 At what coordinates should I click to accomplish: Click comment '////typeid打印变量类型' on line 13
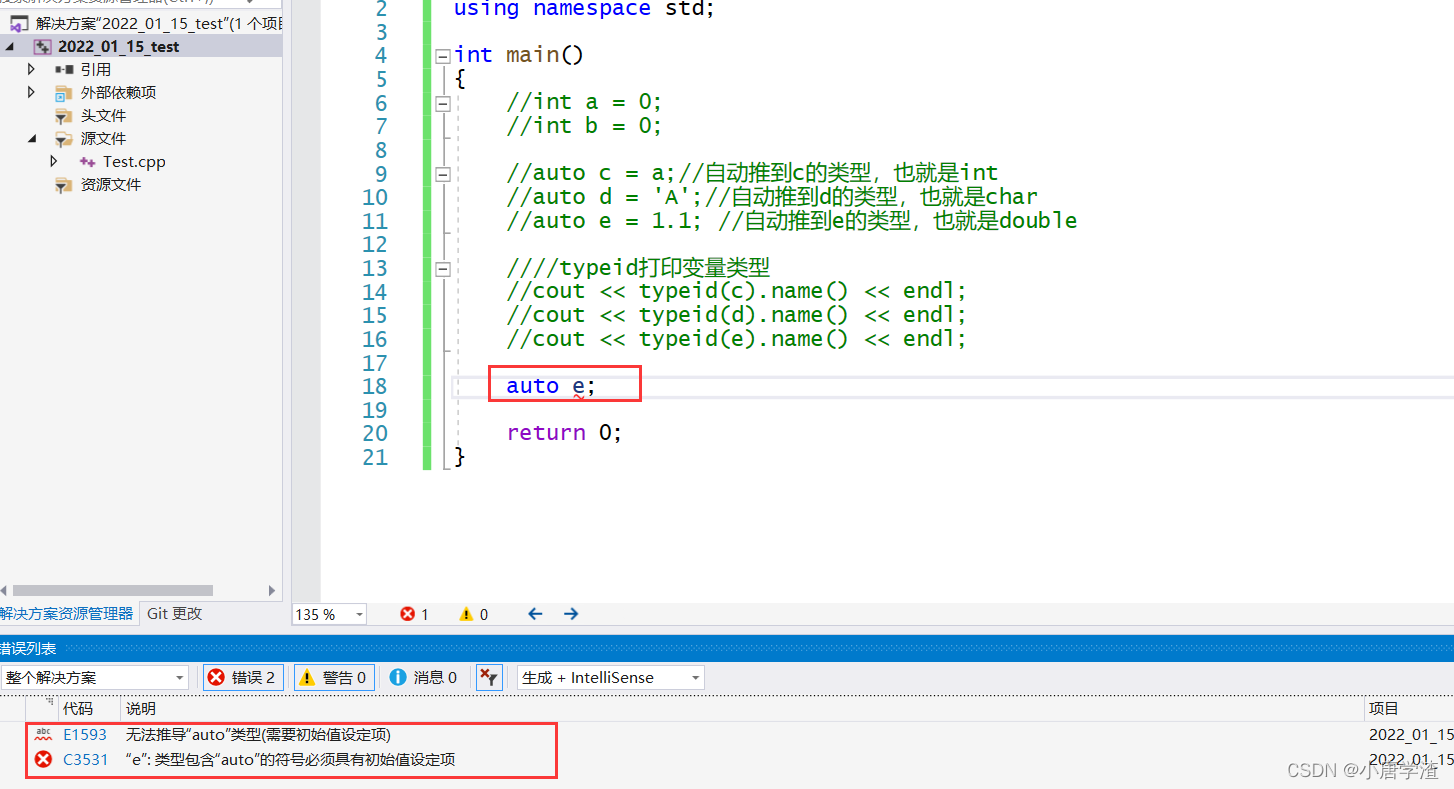(638, 268)
